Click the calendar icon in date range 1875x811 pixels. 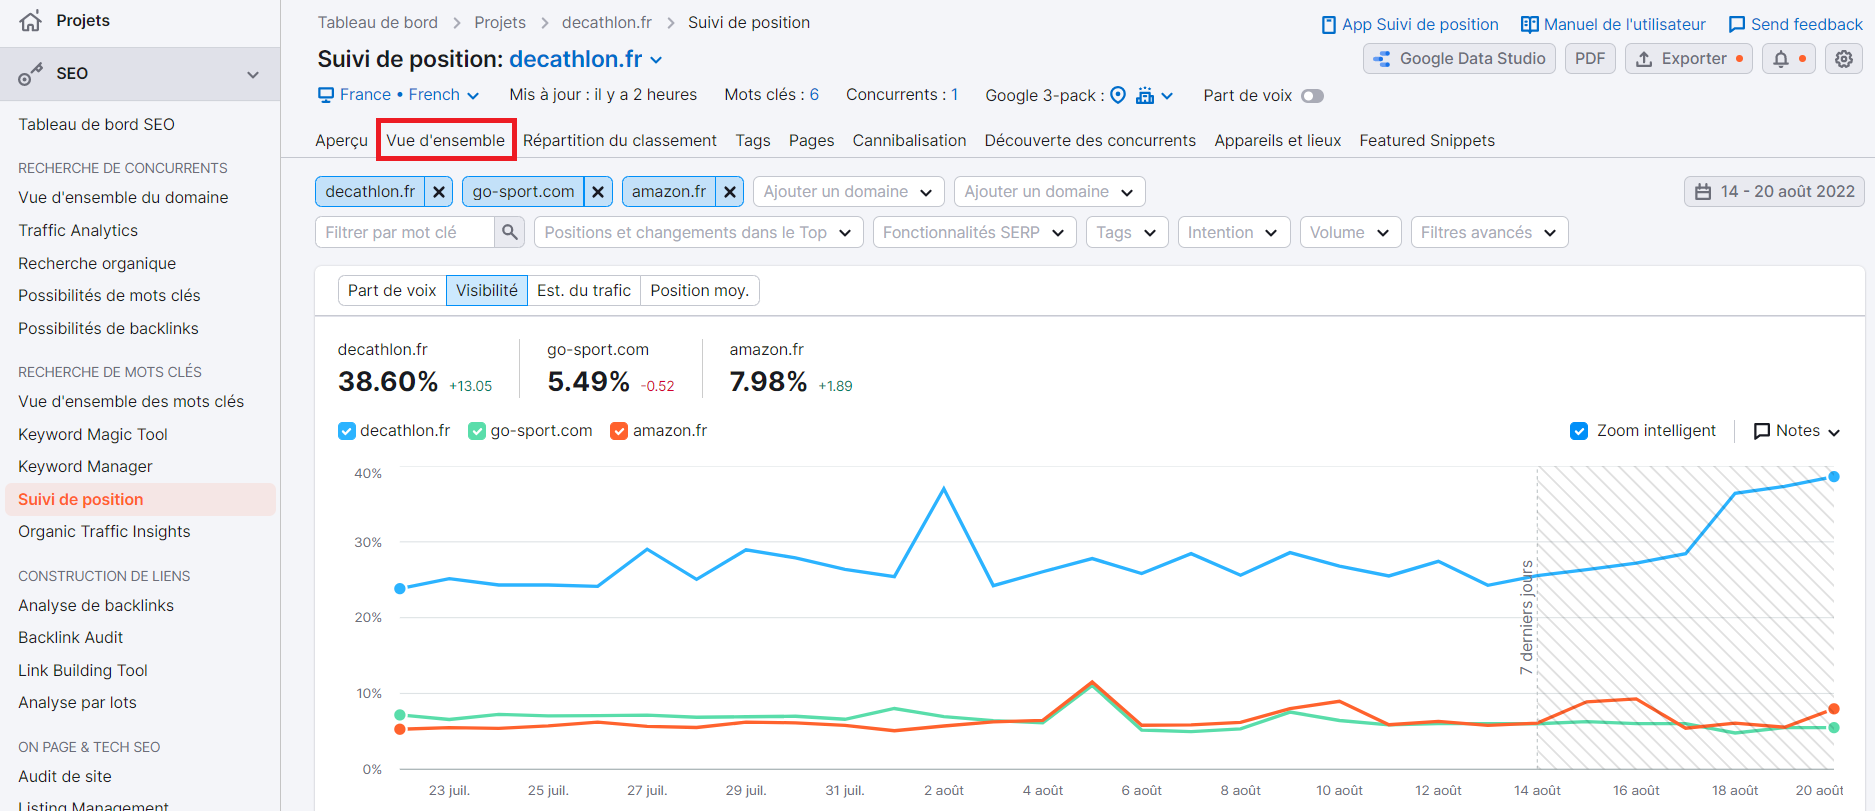pyautogui.click(x=1703, y=192)
